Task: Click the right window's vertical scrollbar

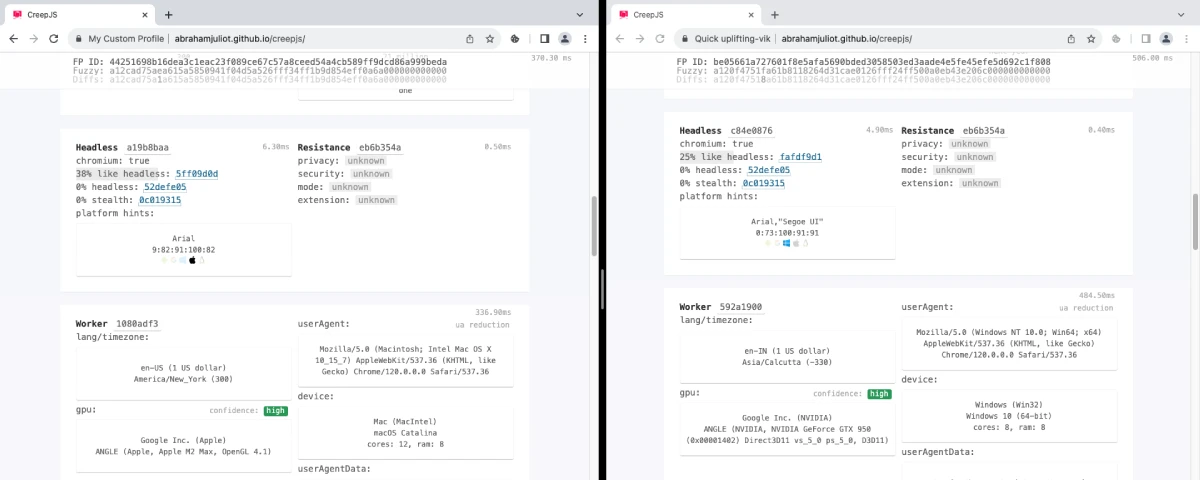Action: click(x=1196, y=224)
